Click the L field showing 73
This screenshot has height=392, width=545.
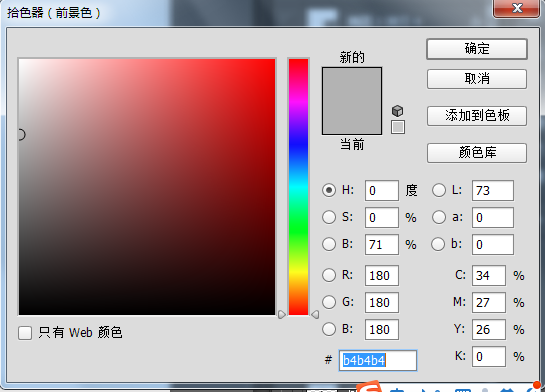(493, 190)
